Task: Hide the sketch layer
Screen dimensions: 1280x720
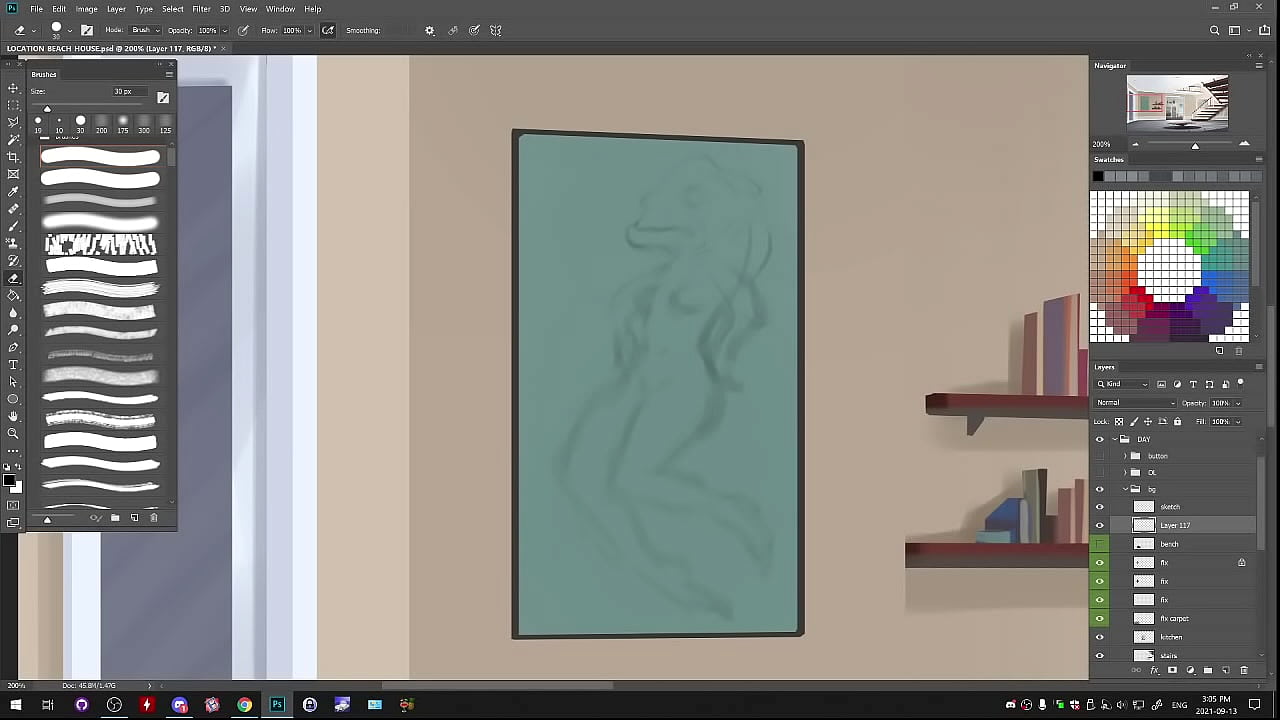Action: [x=1100, y=507]
